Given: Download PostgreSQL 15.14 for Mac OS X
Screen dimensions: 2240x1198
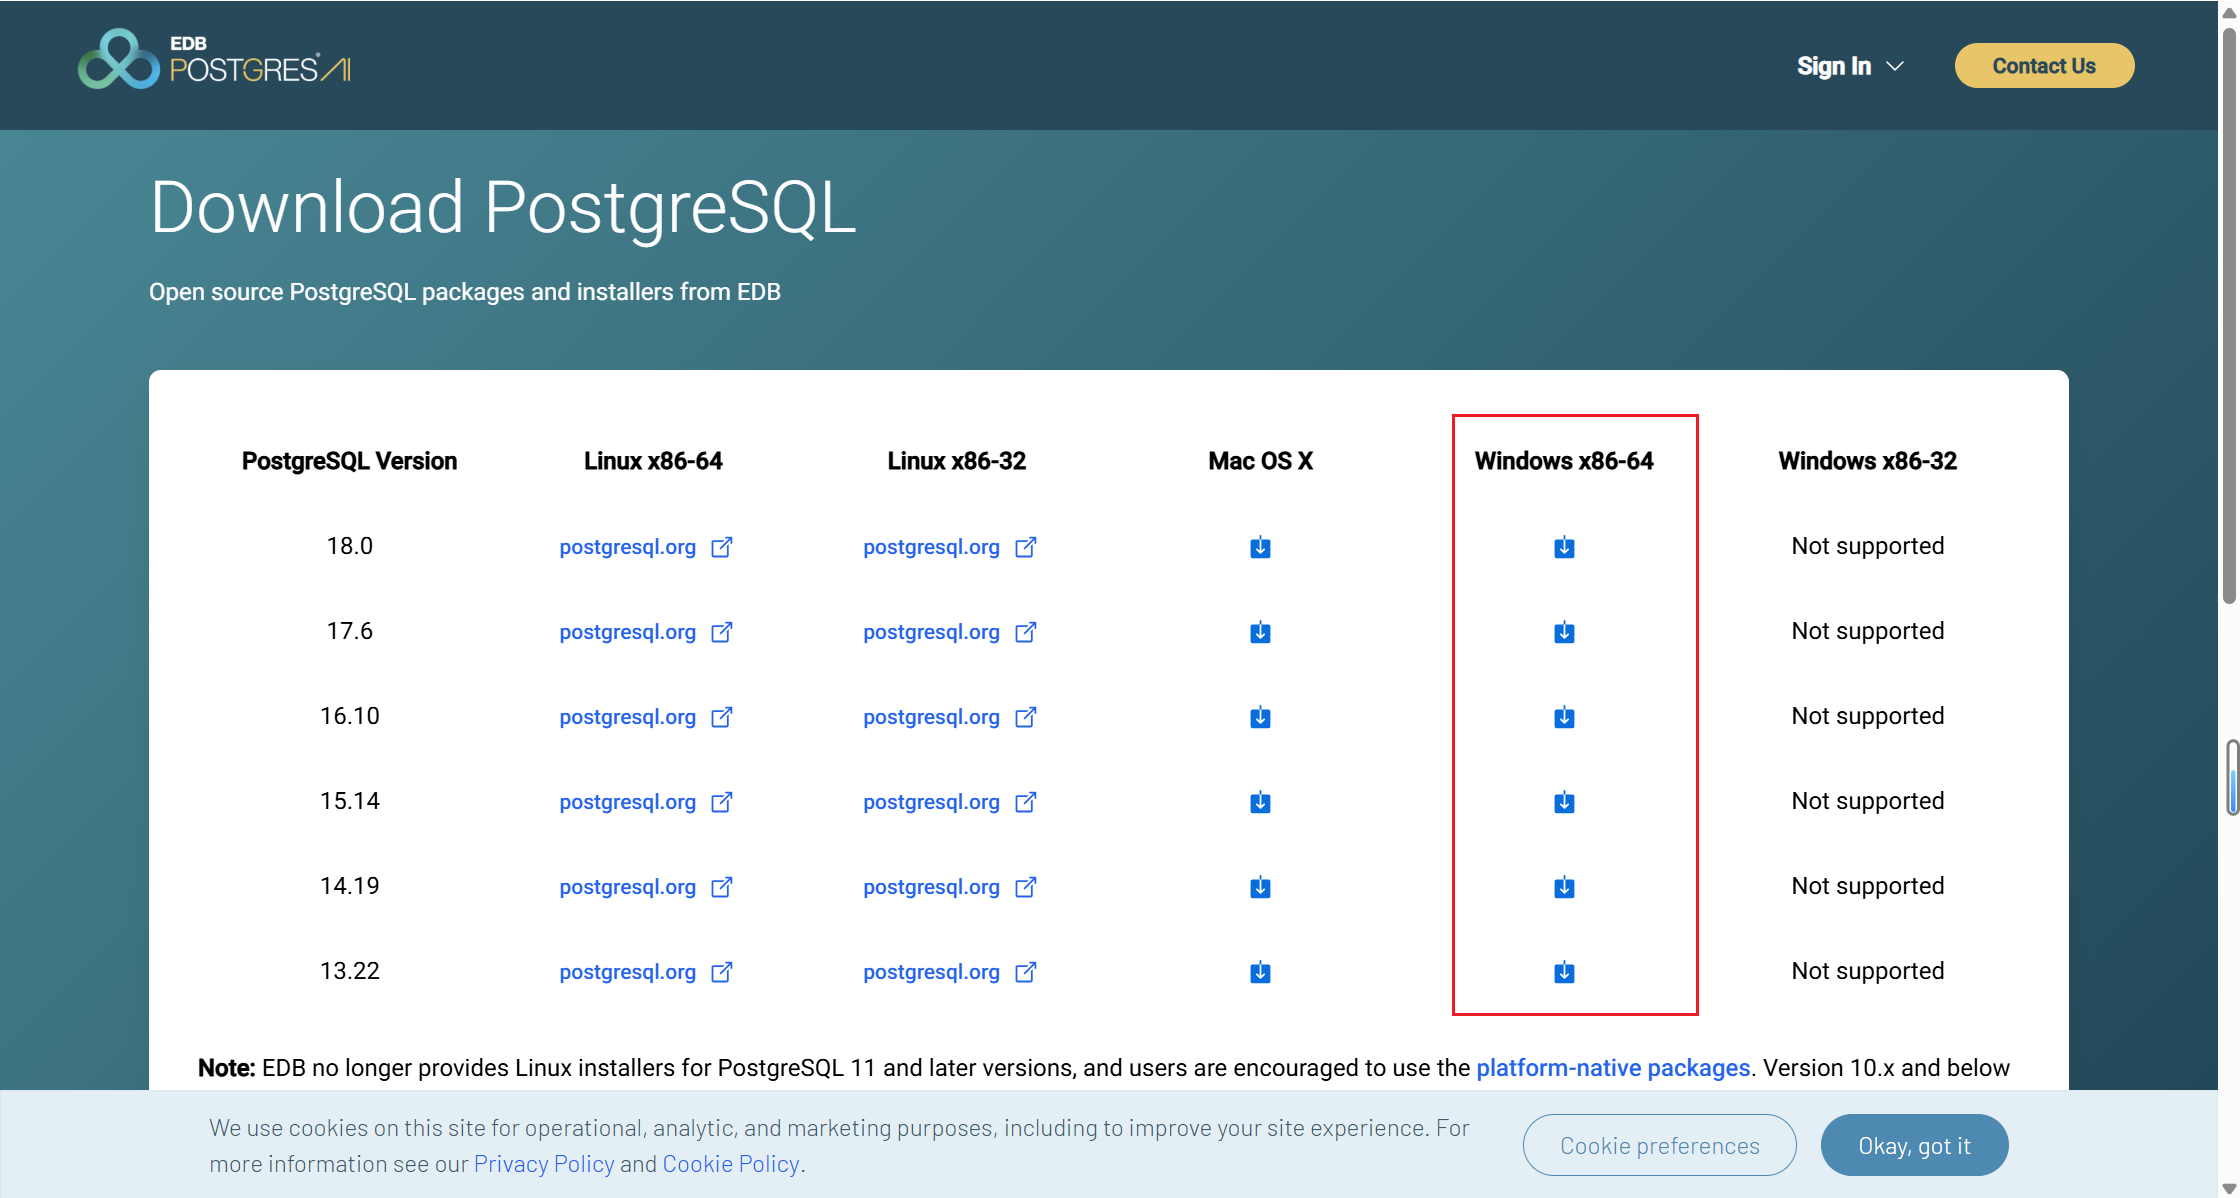Looking at the screenshot, I should click(x=1260, y=802).
